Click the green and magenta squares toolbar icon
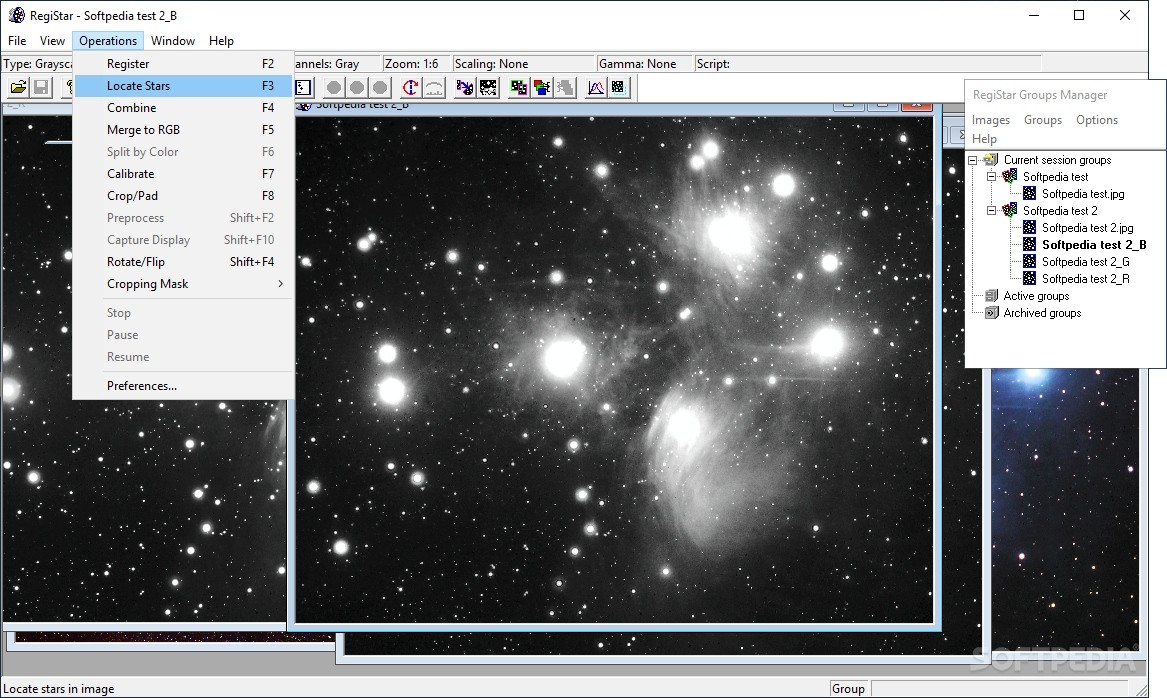This screenshot has height=698, width=1167. click(519, 88)
